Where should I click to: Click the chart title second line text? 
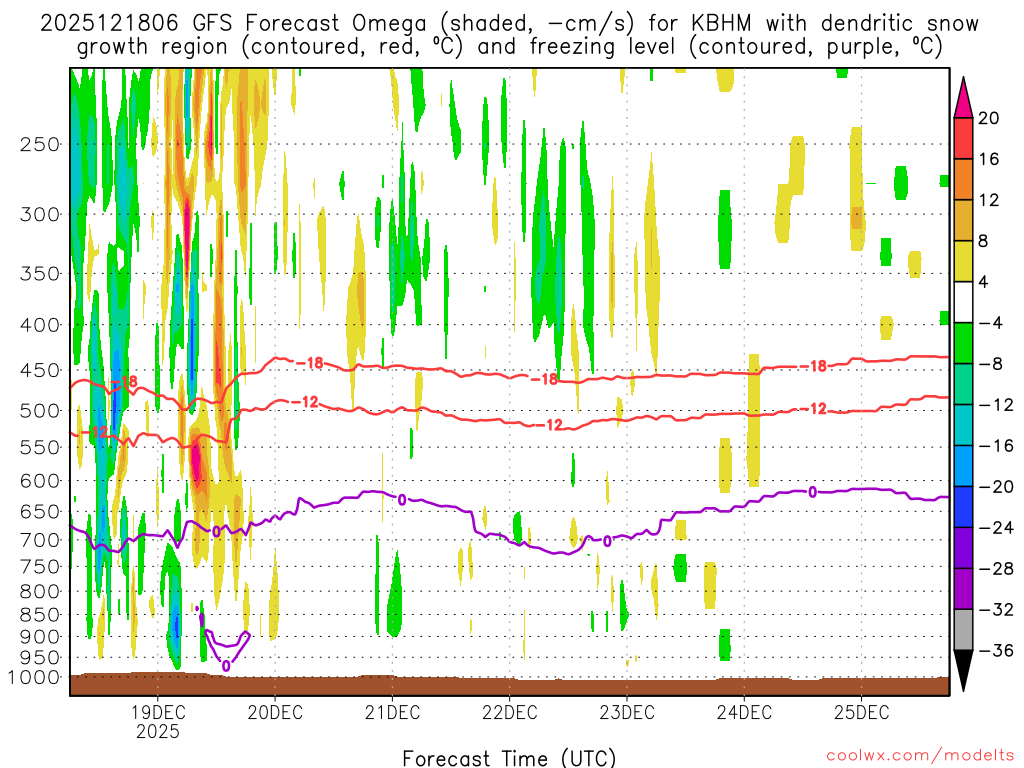[509, 47]
